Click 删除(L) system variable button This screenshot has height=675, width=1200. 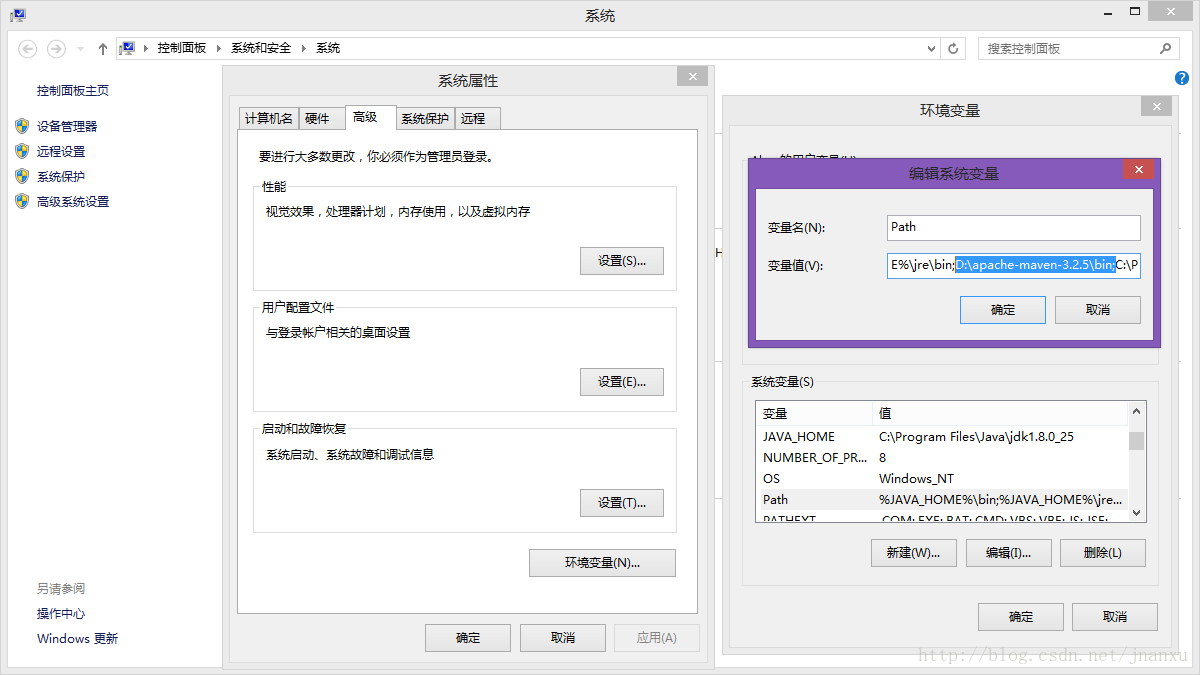pyautogui.click(x=1103, y=553)
